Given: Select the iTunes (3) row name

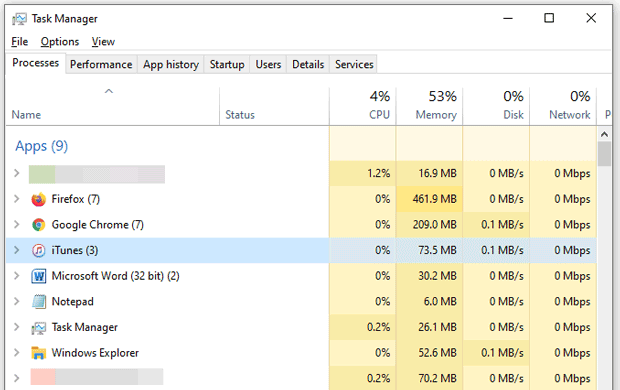Looking at the screenshot, I should [x=75, y=250].
